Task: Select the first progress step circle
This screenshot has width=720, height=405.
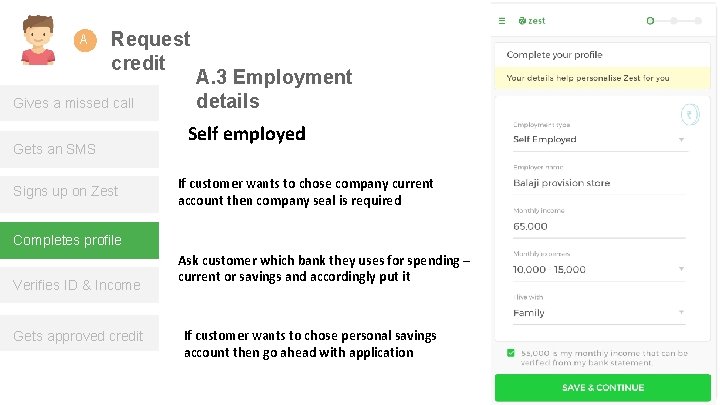Action: pos(650,21)
